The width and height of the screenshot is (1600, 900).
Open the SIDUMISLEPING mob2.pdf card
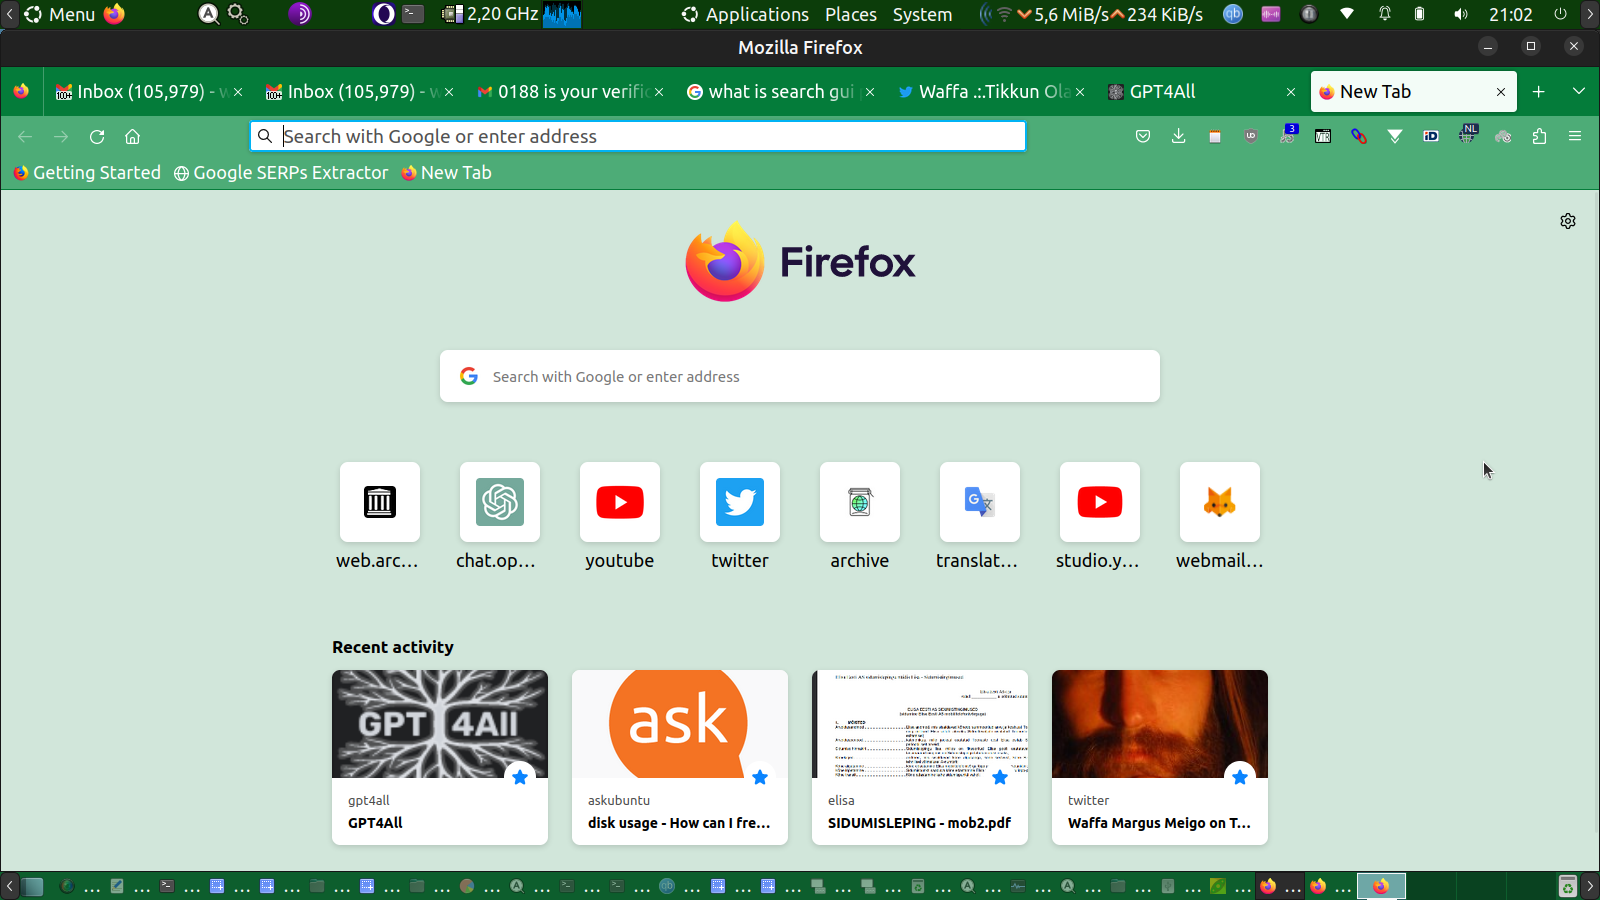(x=920, y=757)
